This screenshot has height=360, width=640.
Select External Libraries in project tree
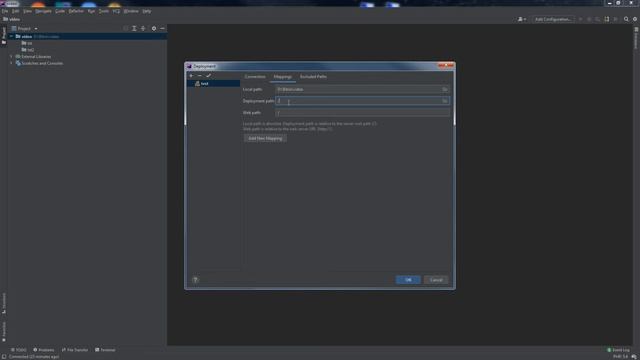[33, 57]
